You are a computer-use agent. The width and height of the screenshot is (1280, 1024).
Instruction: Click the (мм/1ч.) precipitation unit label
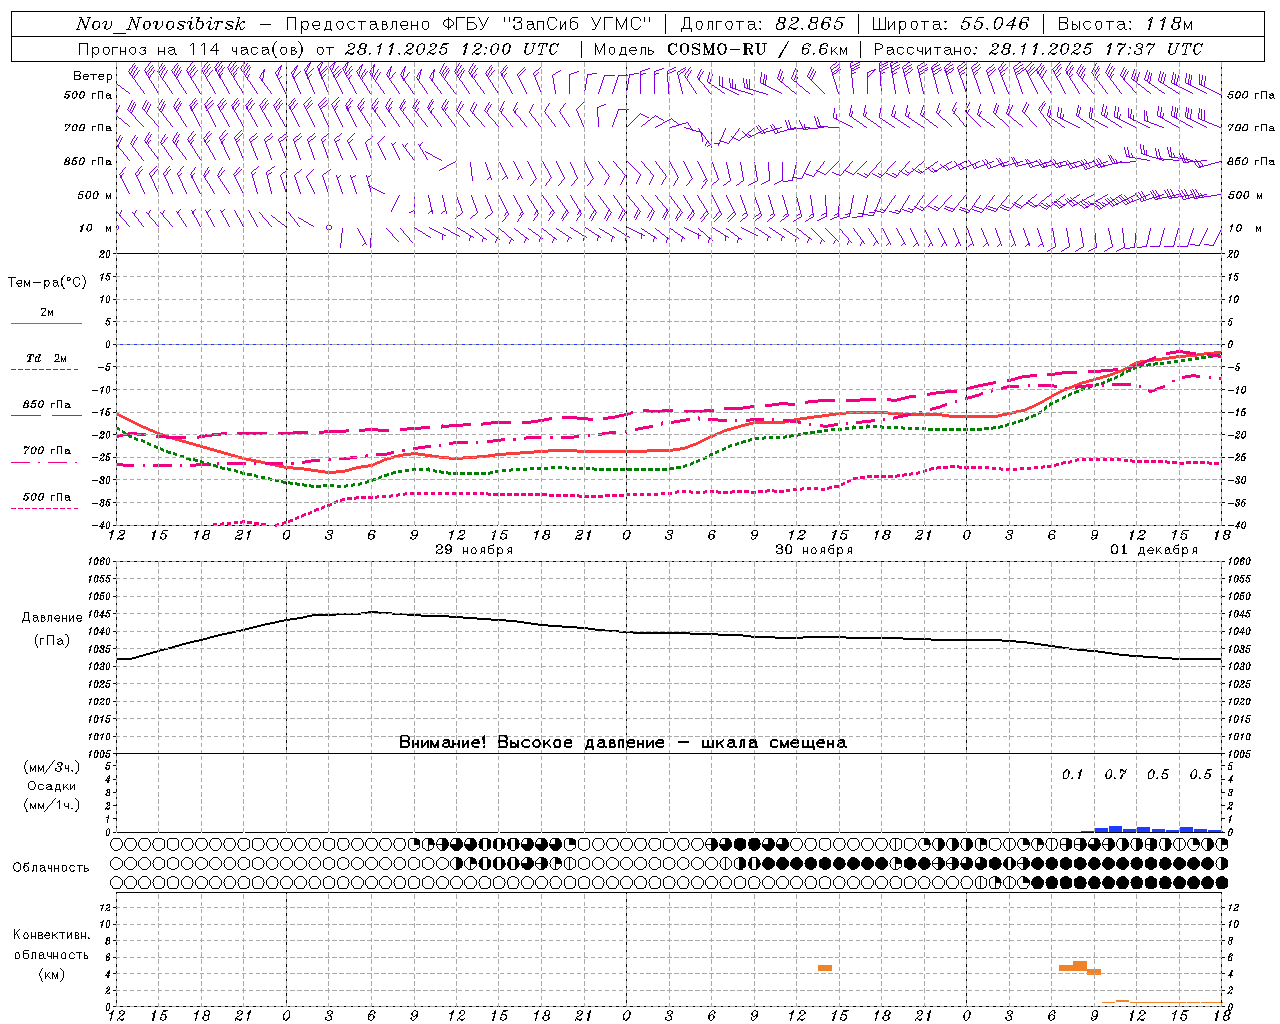click(x=52, y=805)
